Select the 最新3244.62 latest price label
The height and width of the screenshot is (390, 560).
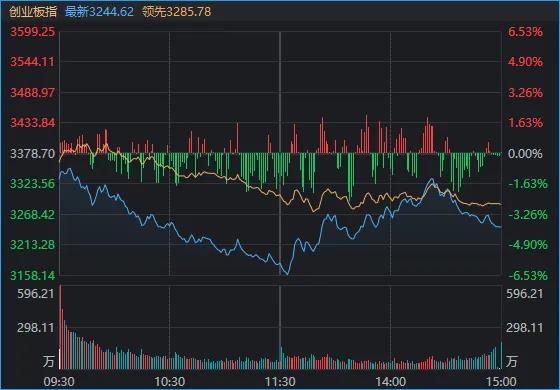point(99,12)
